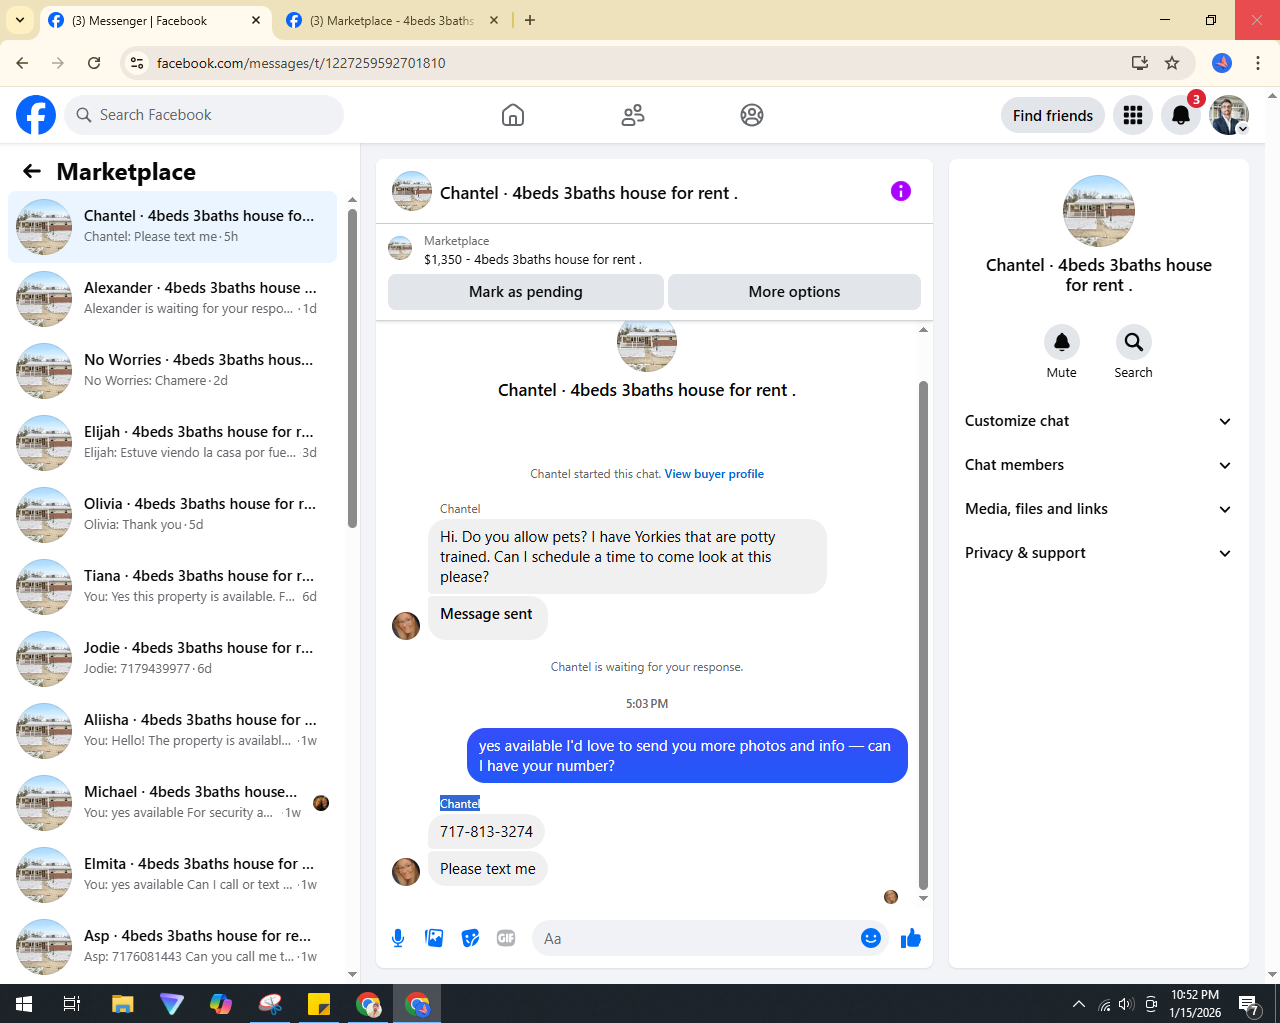Expand Media, files and links section
Viewport: 1280px width, 1023px height.
pyautogui.click(x=1098, y=509)
